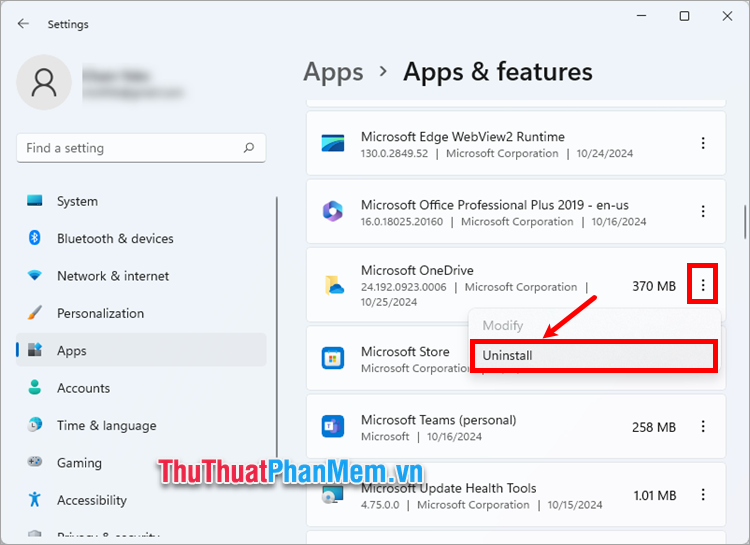Open System settings in sidebar
This screenshot has width=750, height=545.
[141, 201]
